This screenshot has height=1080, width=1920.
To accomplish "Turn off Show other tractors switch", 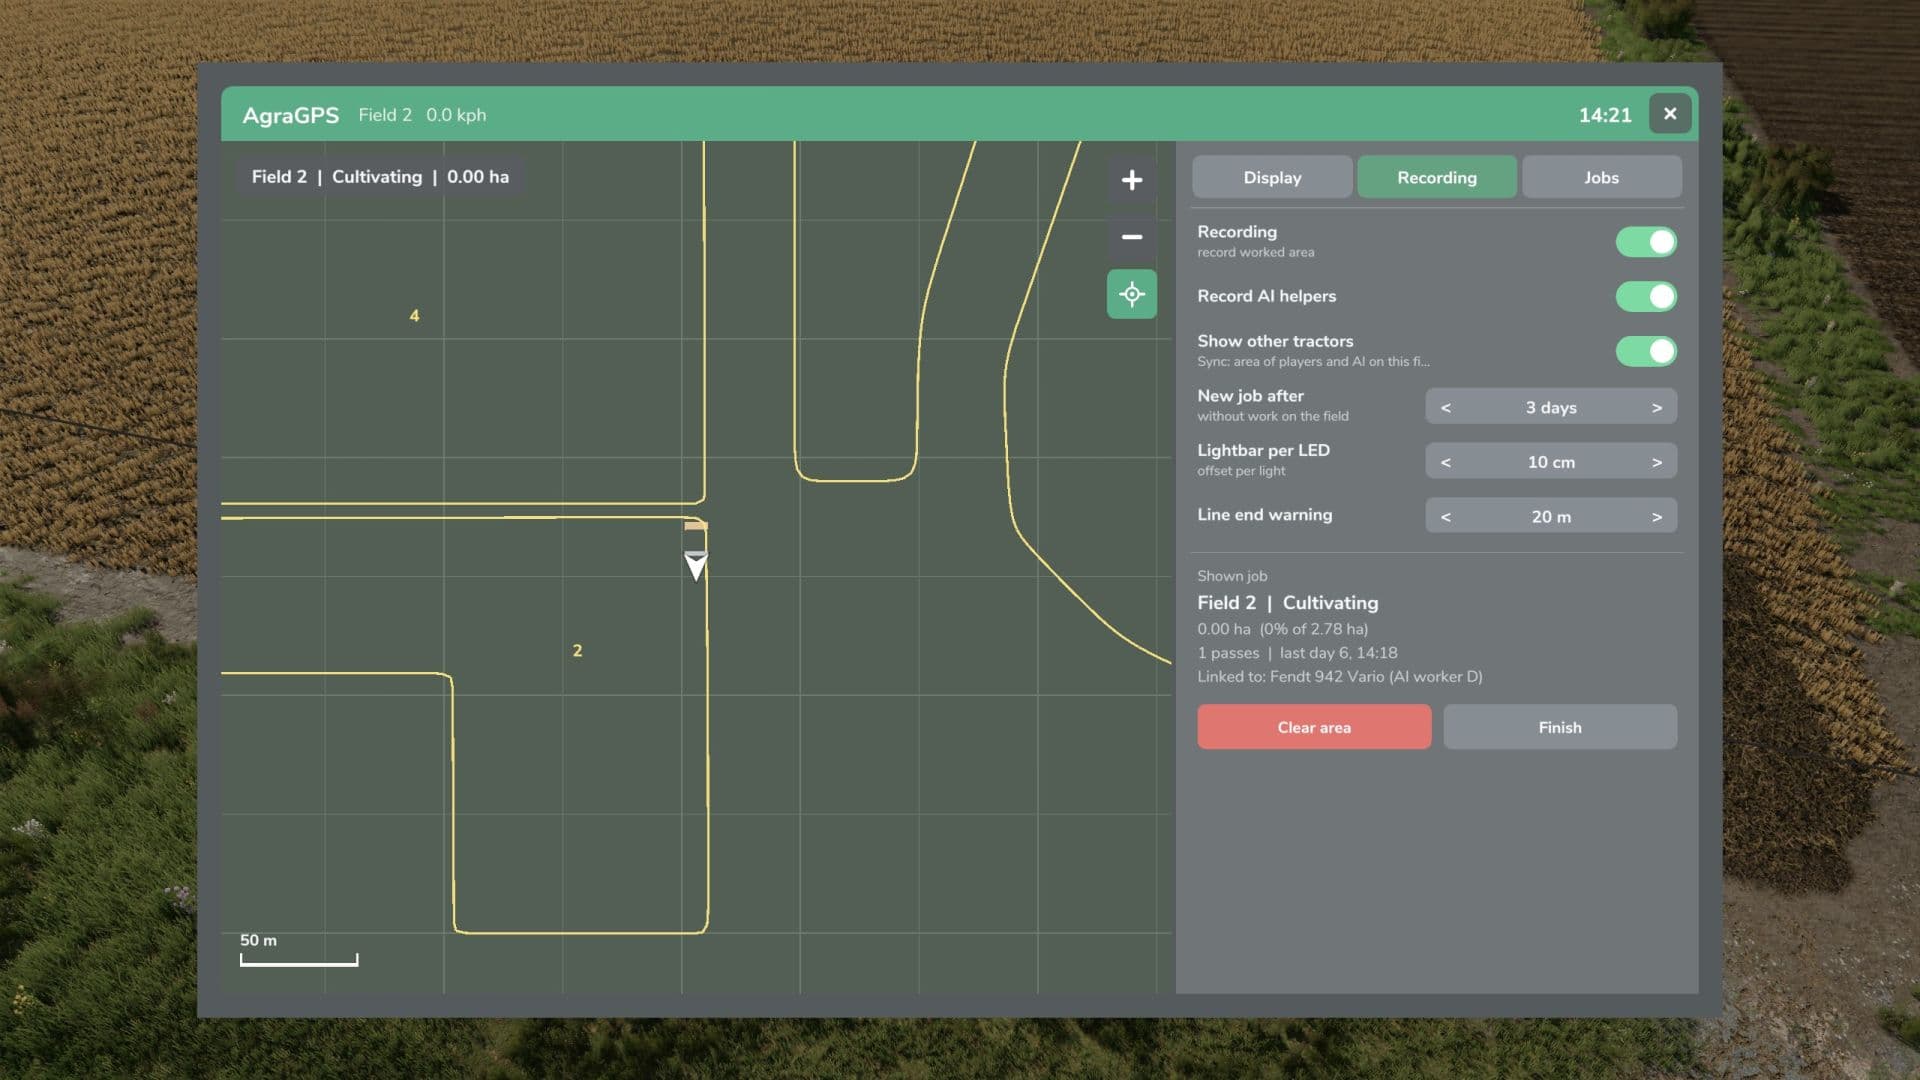I will tap(1645, 351).
